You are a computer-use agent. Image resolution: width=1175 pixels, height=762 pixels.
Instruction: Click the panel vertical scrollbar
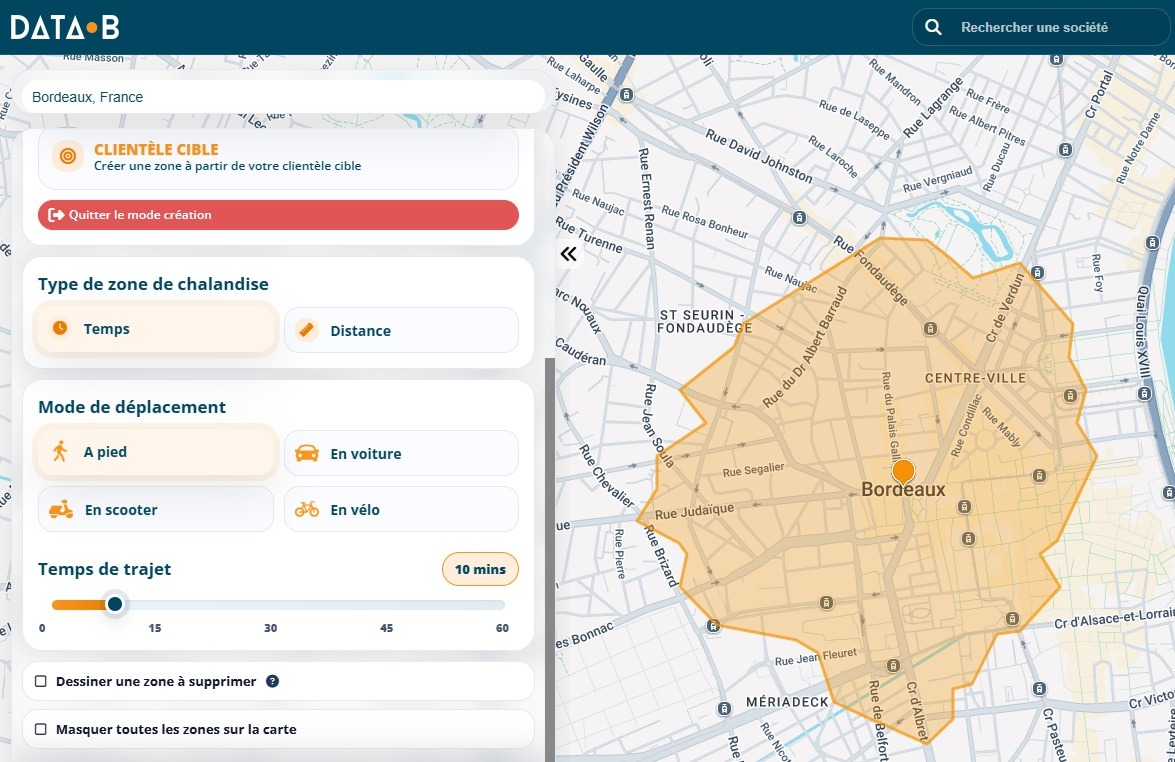(x=550, y=559)
